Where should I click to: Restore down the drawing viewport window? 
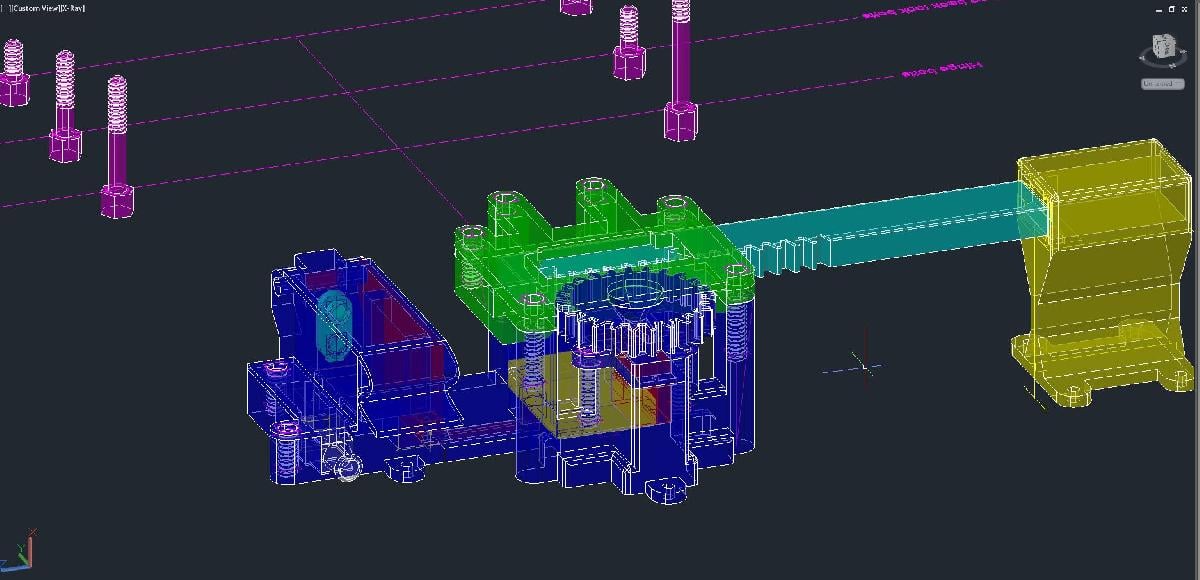tap(1170, 8)
